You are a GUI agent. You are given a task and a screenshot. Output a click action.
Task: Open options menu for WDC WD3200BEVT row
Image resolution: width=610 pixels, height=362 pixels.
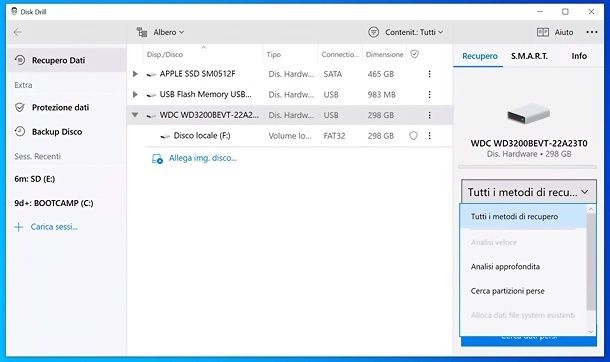[429, 115]
